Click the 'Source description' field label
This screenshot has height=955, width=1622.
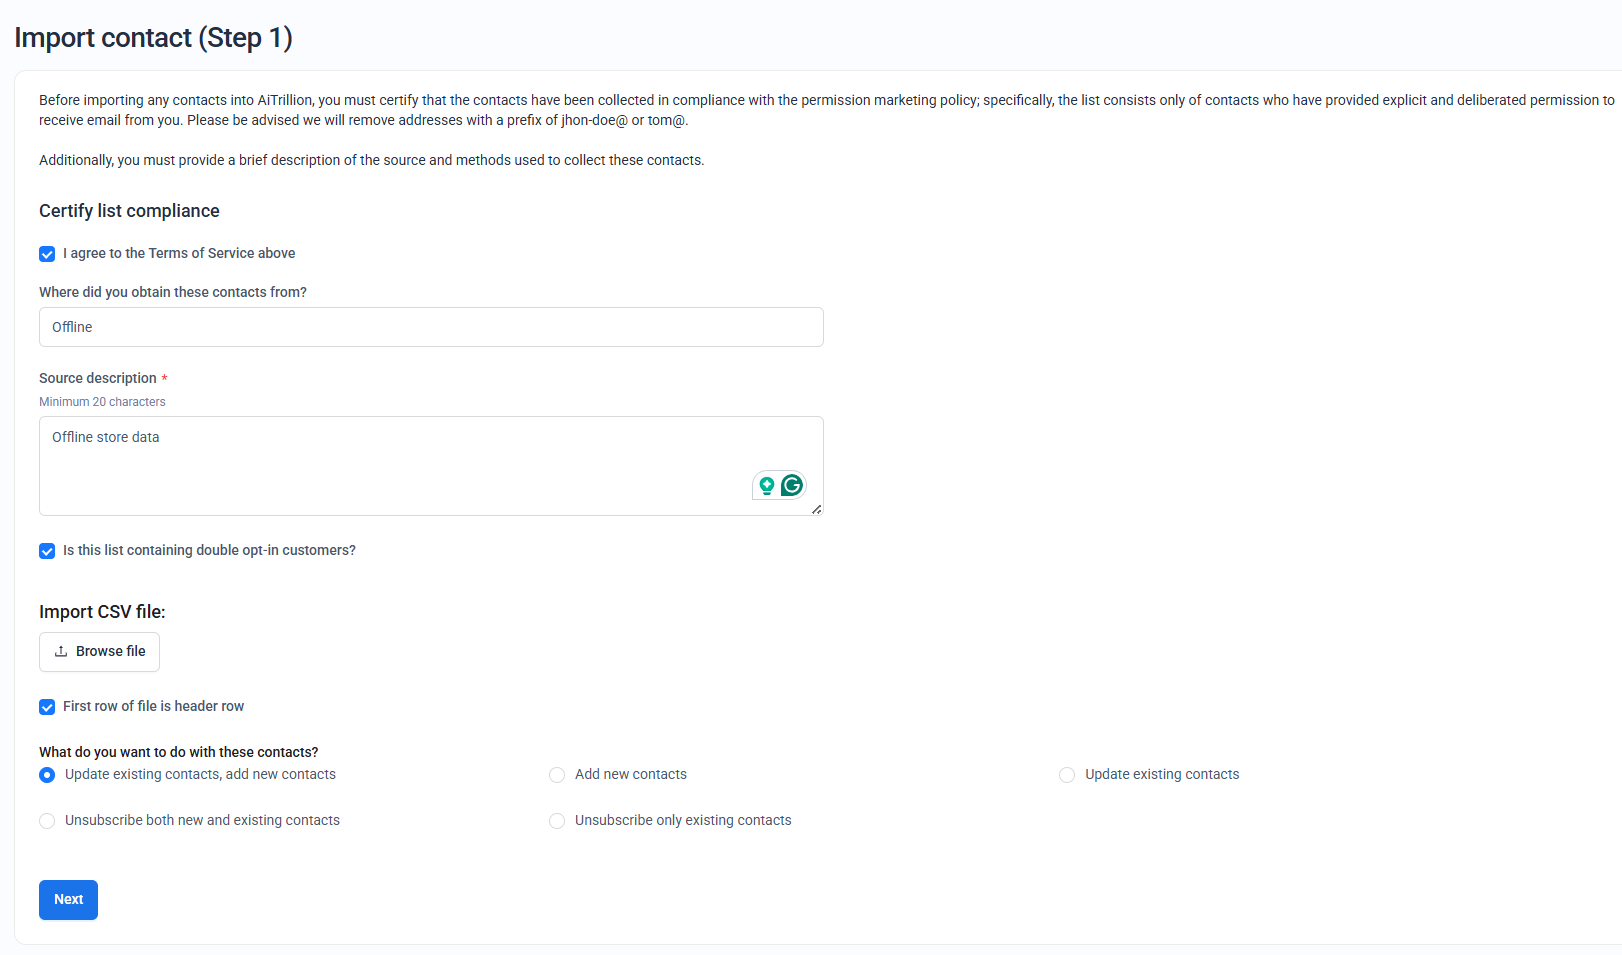[98, 378]
